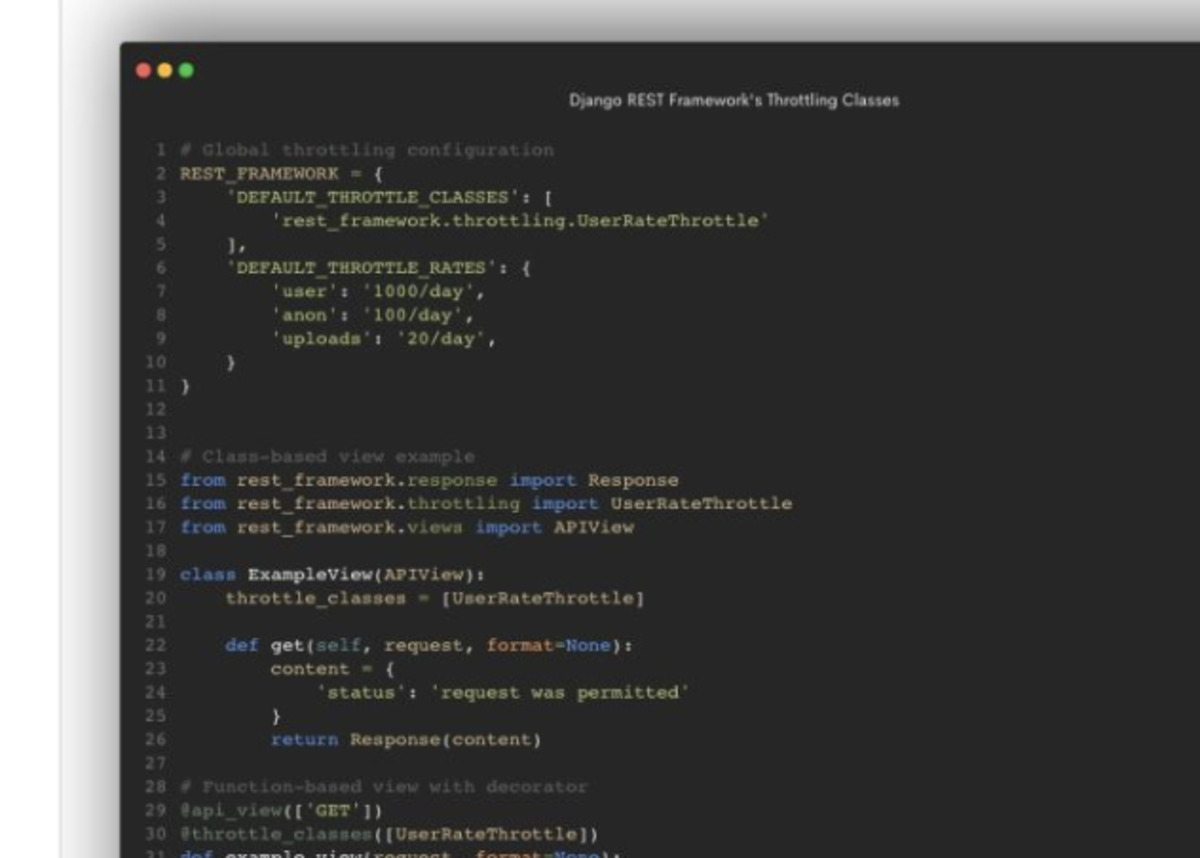
Task: Click 'throttle_classes = [UserRateThrottle]' on line 20
Action: [435, 598]
